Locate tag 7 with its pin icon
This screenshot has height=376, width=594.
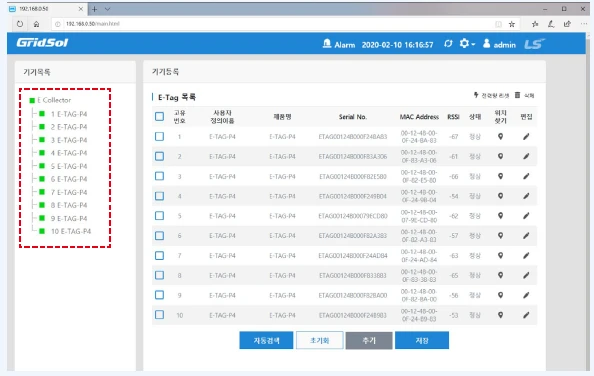(x=500, y=255)
